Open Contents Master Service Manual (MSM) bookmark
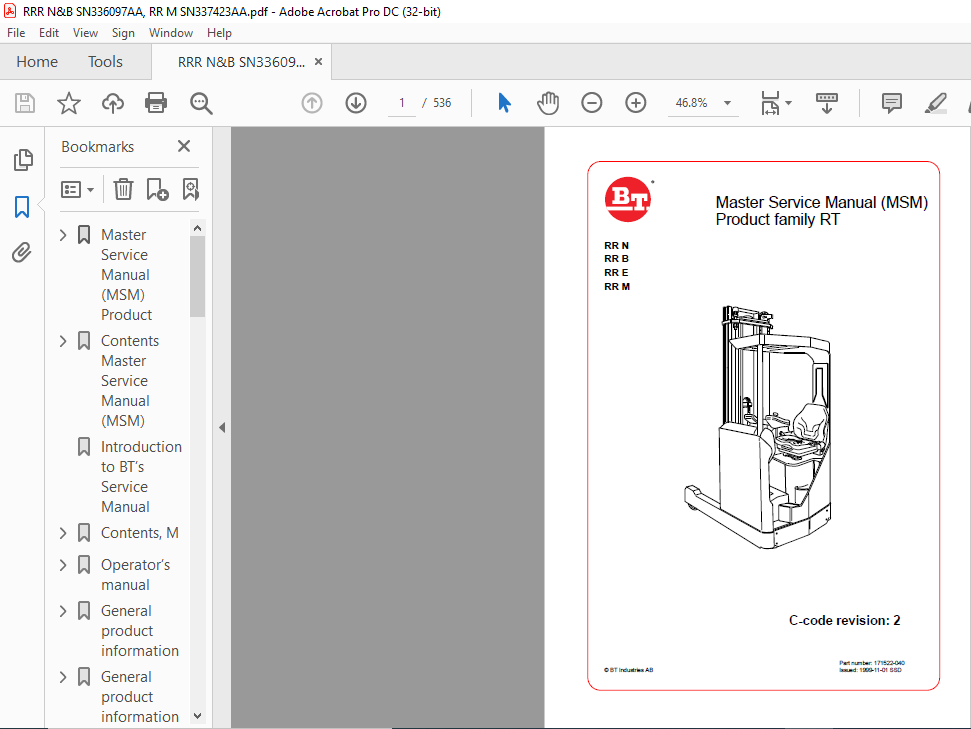971x729 pixels. (130, 380)
